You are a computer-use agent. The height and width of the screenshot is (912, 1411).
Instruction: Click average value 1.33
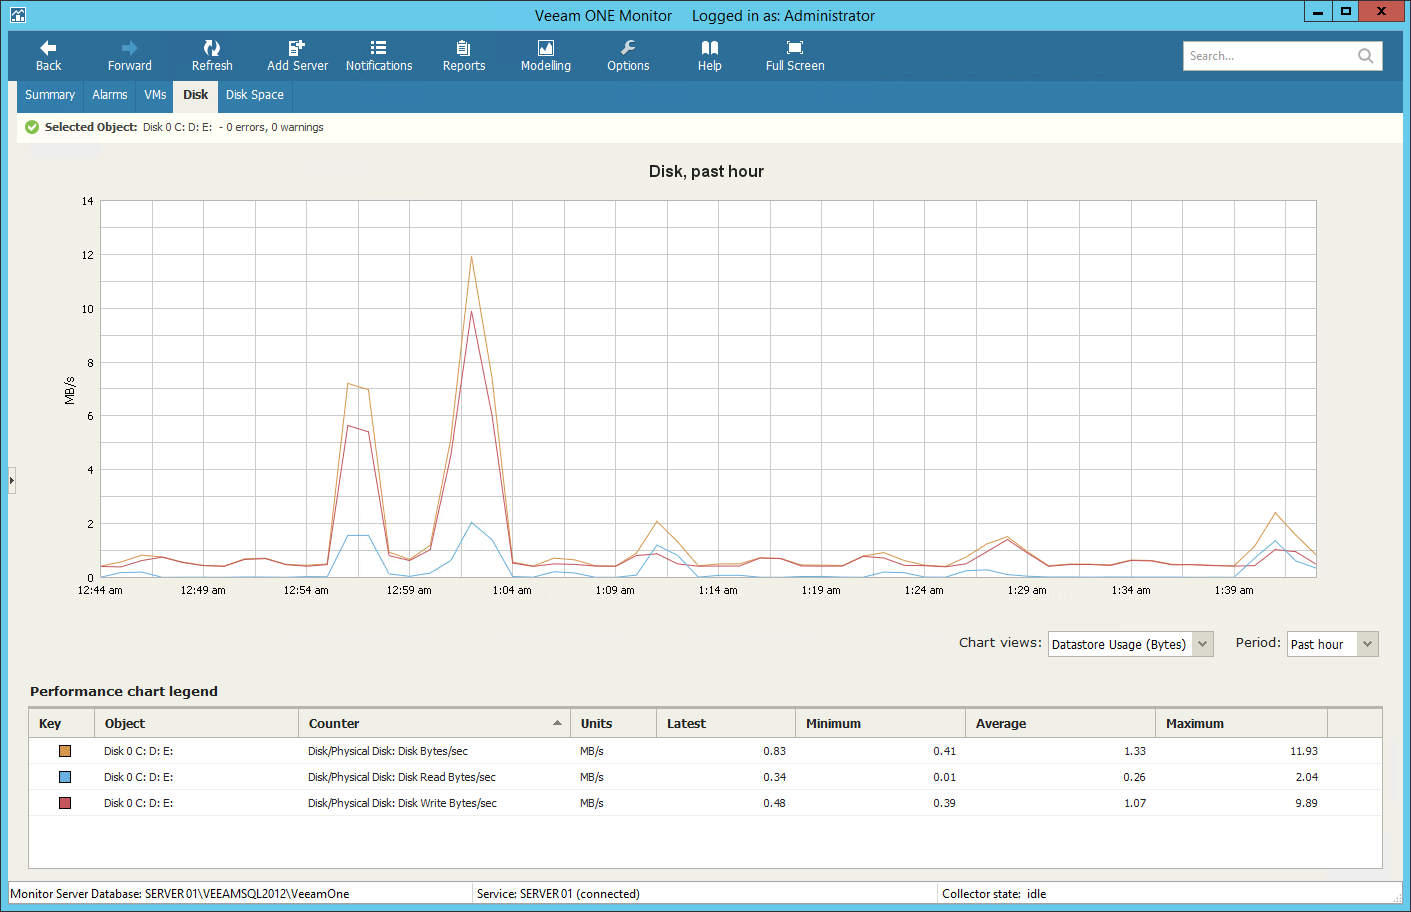[1135, 751]
